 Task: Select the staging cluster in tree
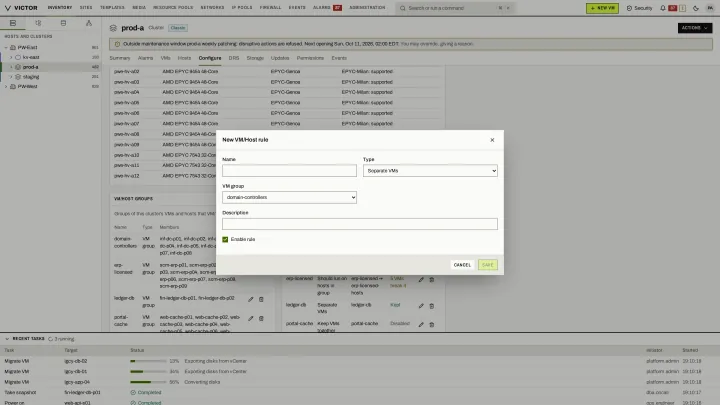tap(31, 77)
